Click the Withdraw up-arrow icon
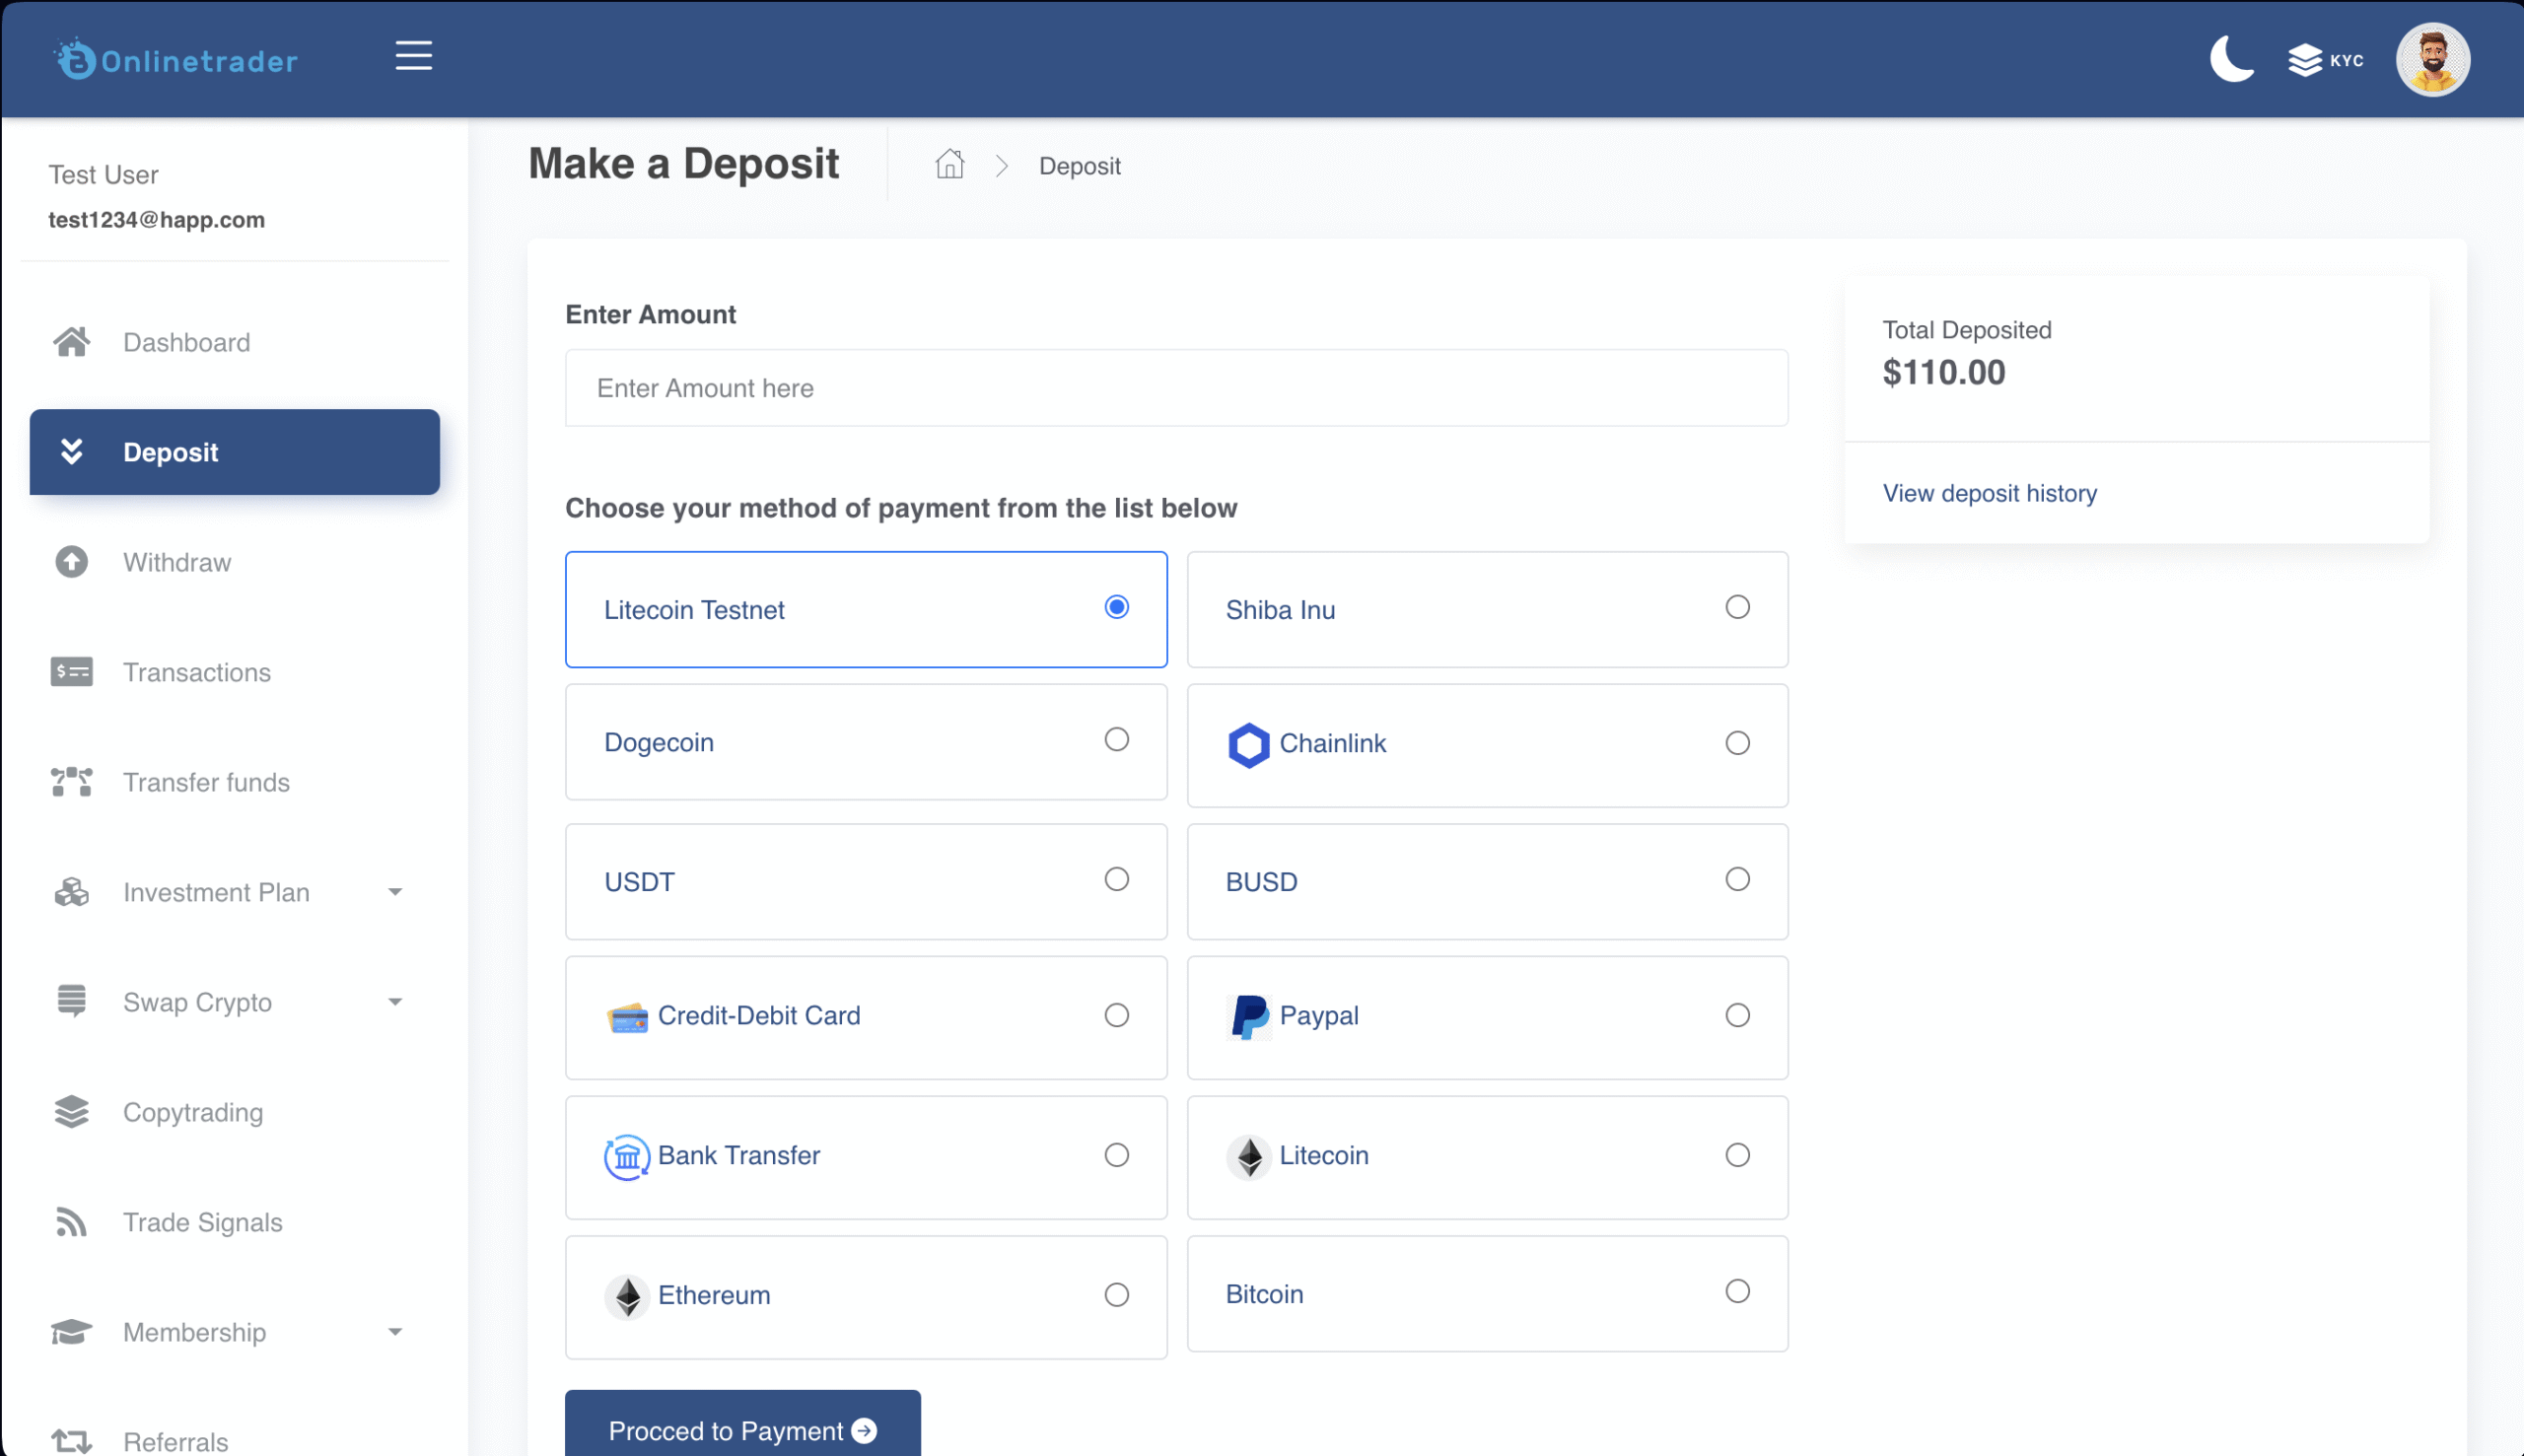2524x1456 pixels. [71, 562]
